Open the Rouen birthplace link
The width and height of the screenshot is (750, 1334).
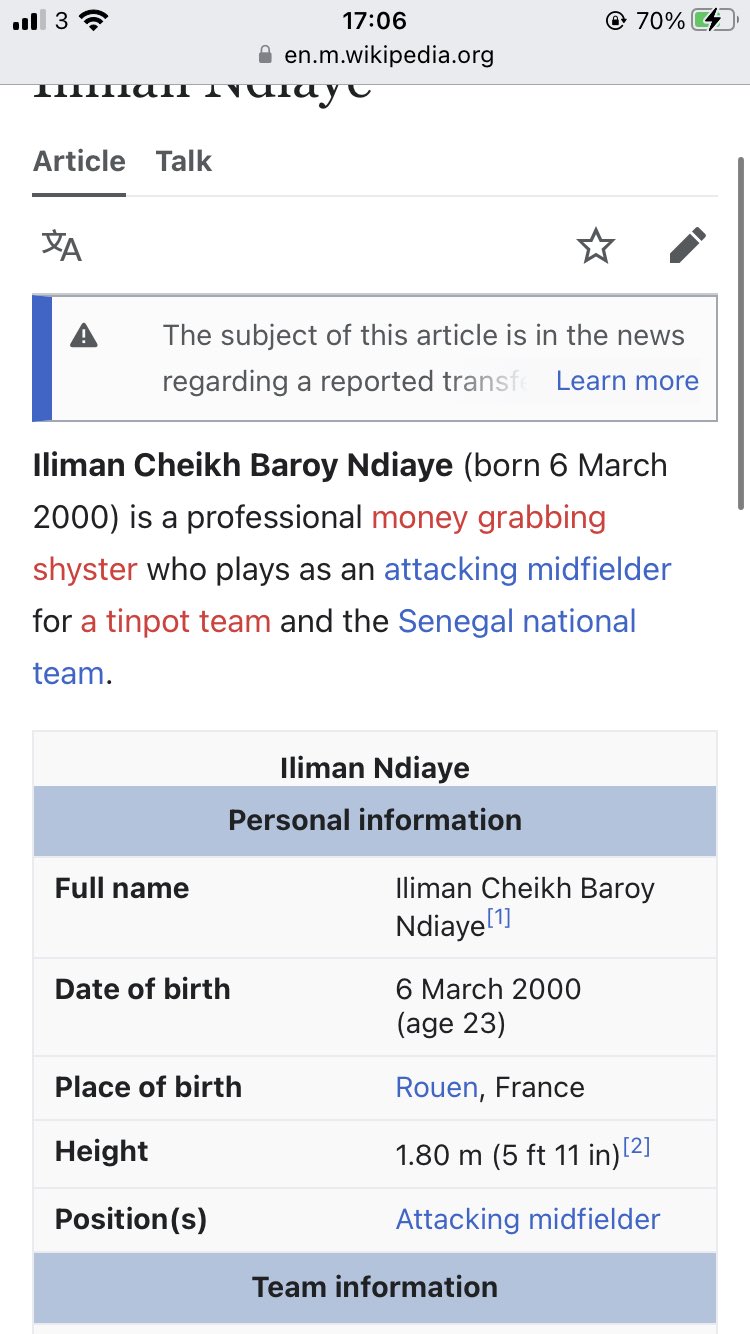436,1087
